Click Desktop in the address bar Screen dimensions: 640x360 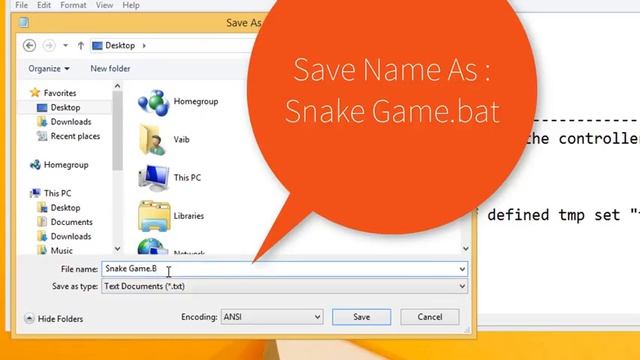(120, 45)
